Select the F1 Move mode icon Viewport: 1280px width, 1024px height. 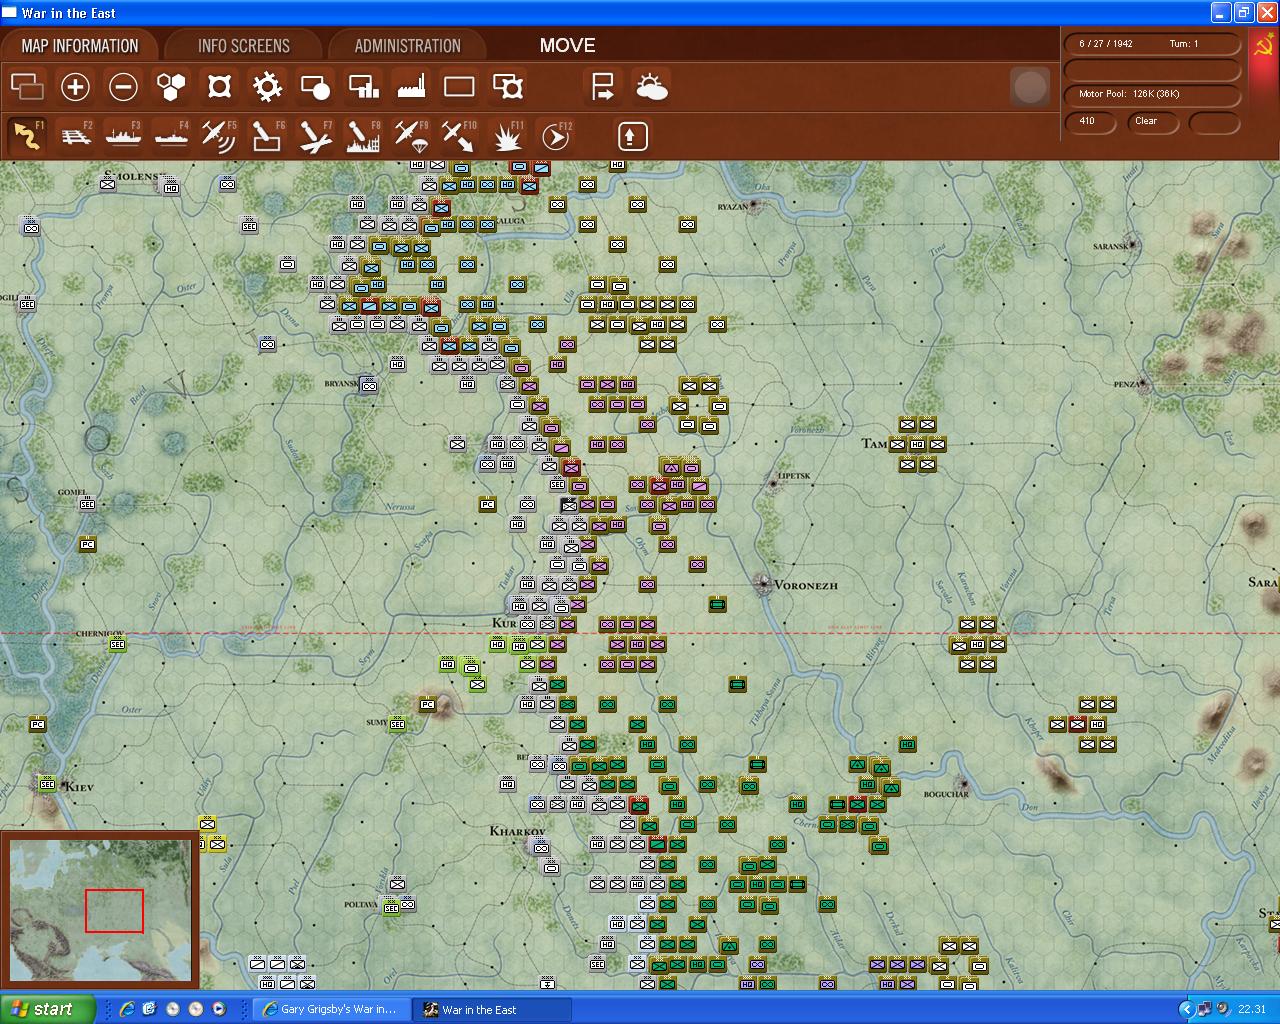28,136
